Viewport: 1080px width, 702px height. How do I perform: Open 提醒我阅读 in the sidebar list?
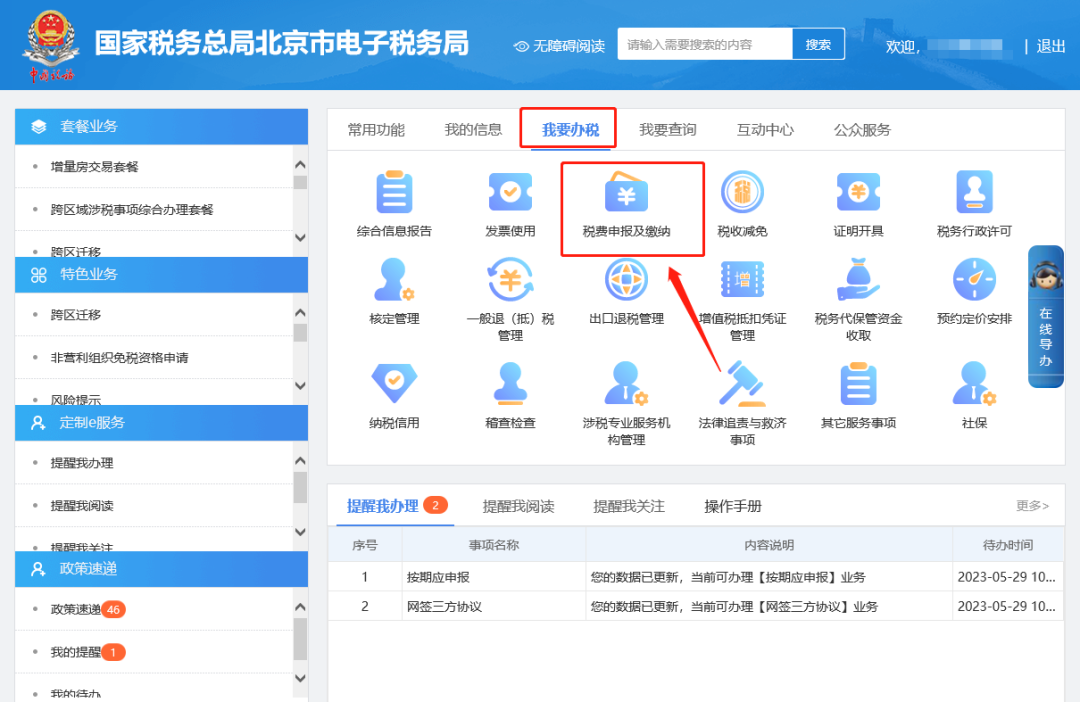pos(82,506)
